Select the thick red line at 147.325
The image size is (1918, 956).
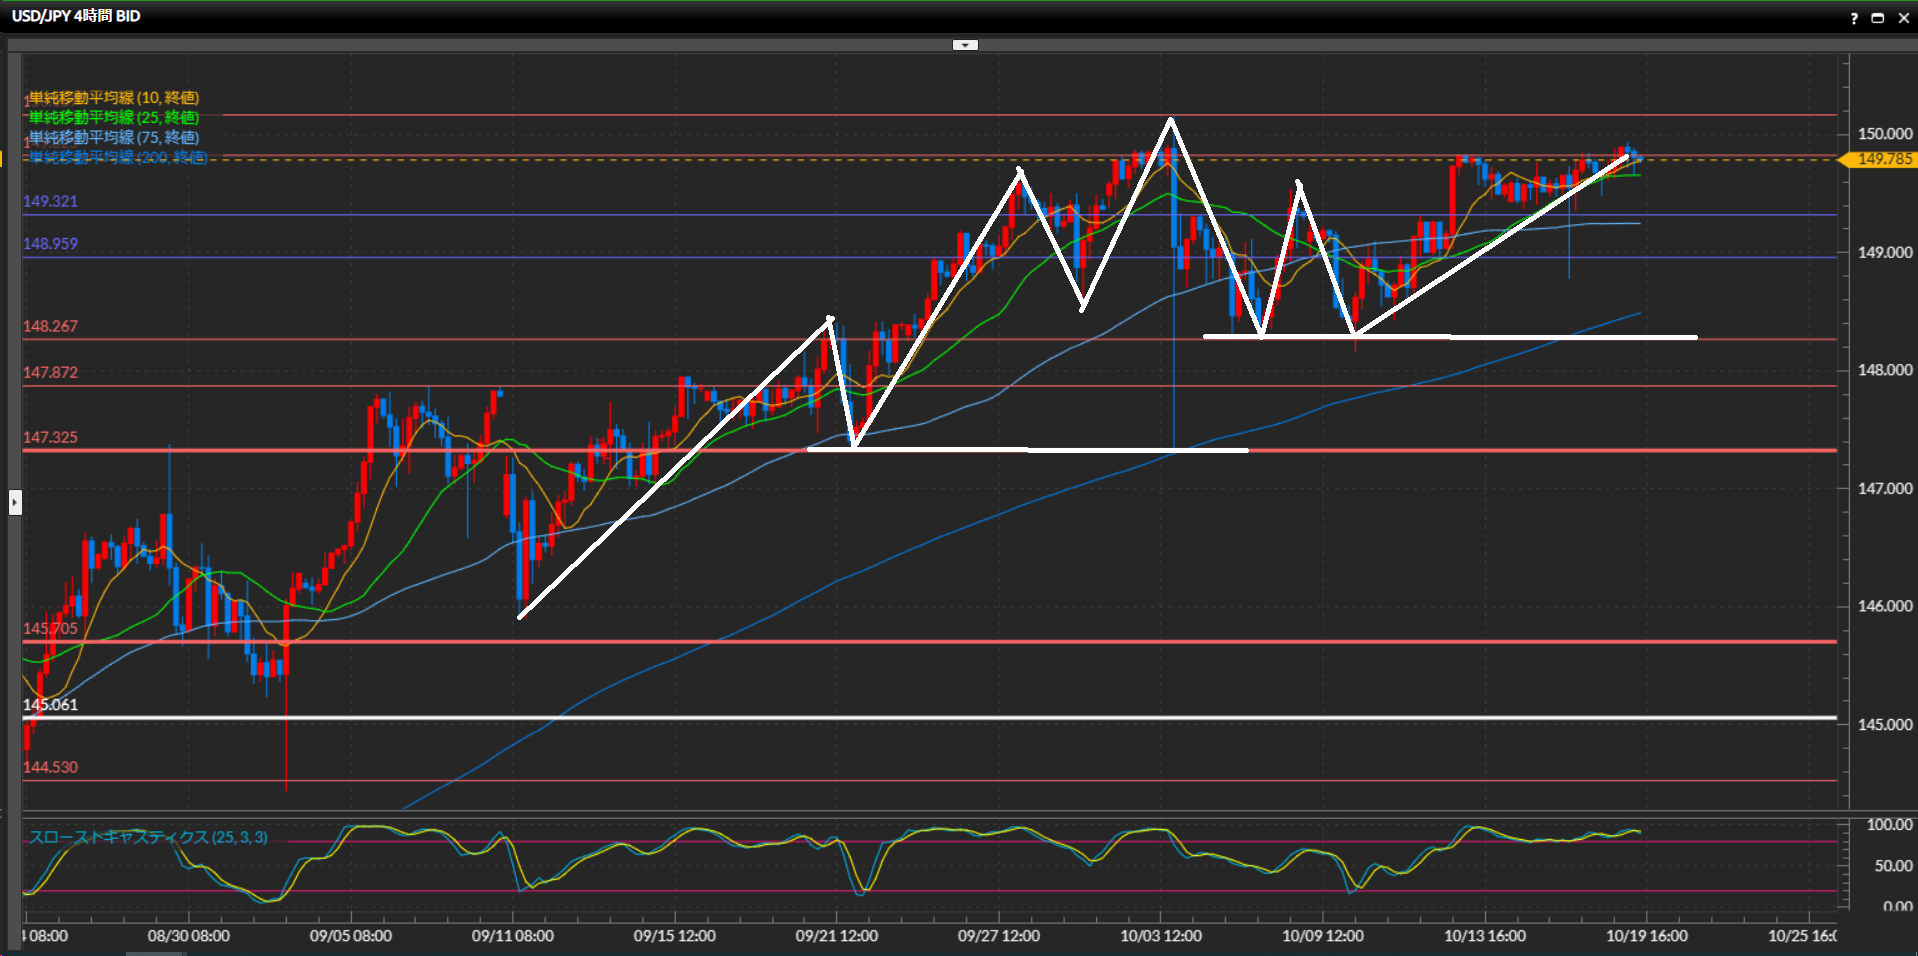tap(600, 450)
